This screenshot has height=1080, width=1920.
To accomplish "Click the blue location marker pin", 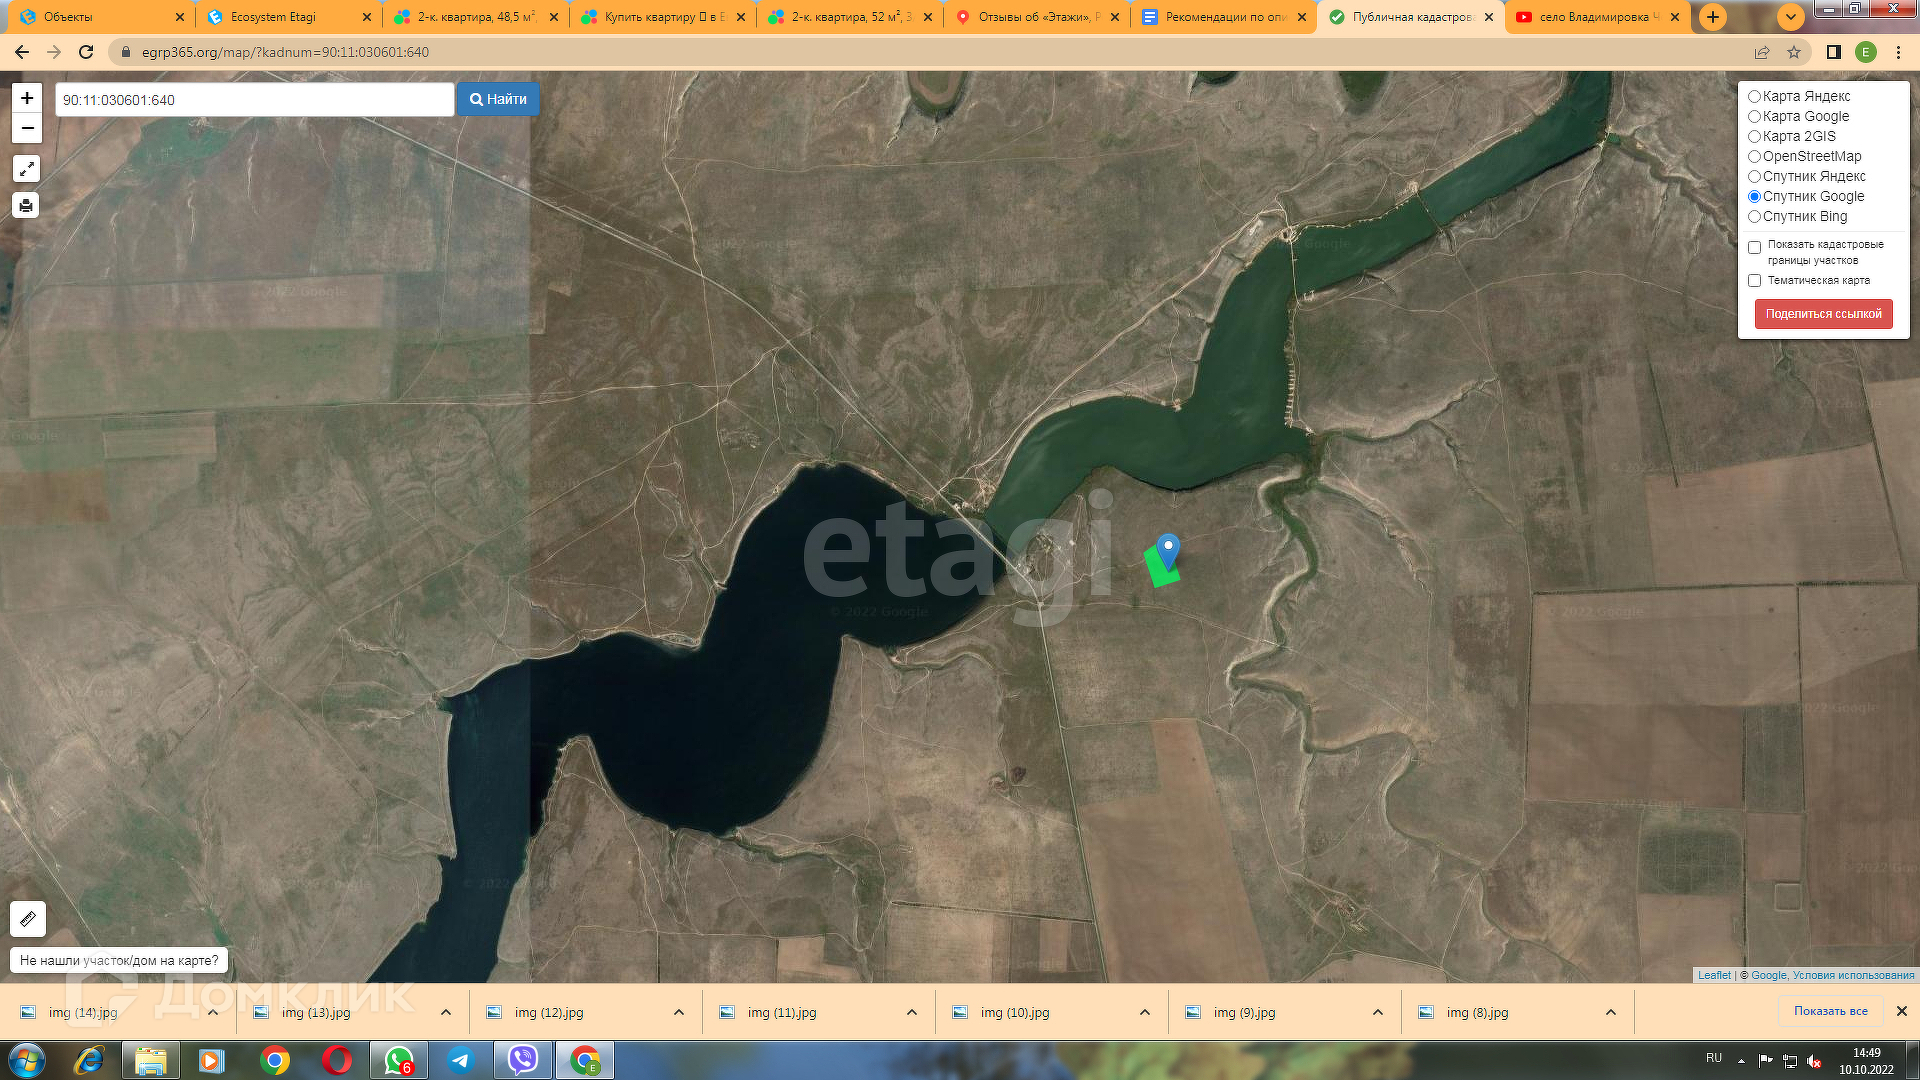I will 1167,550.
